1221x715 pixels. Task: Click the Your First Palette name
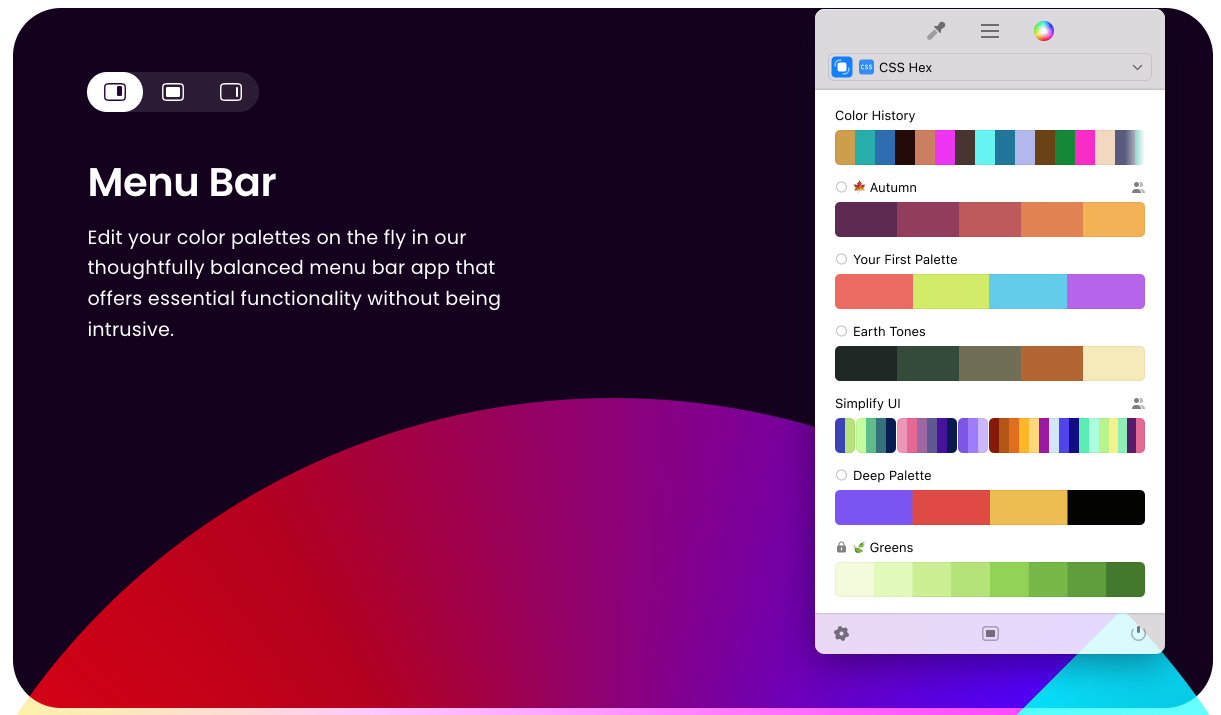[905, 259]
